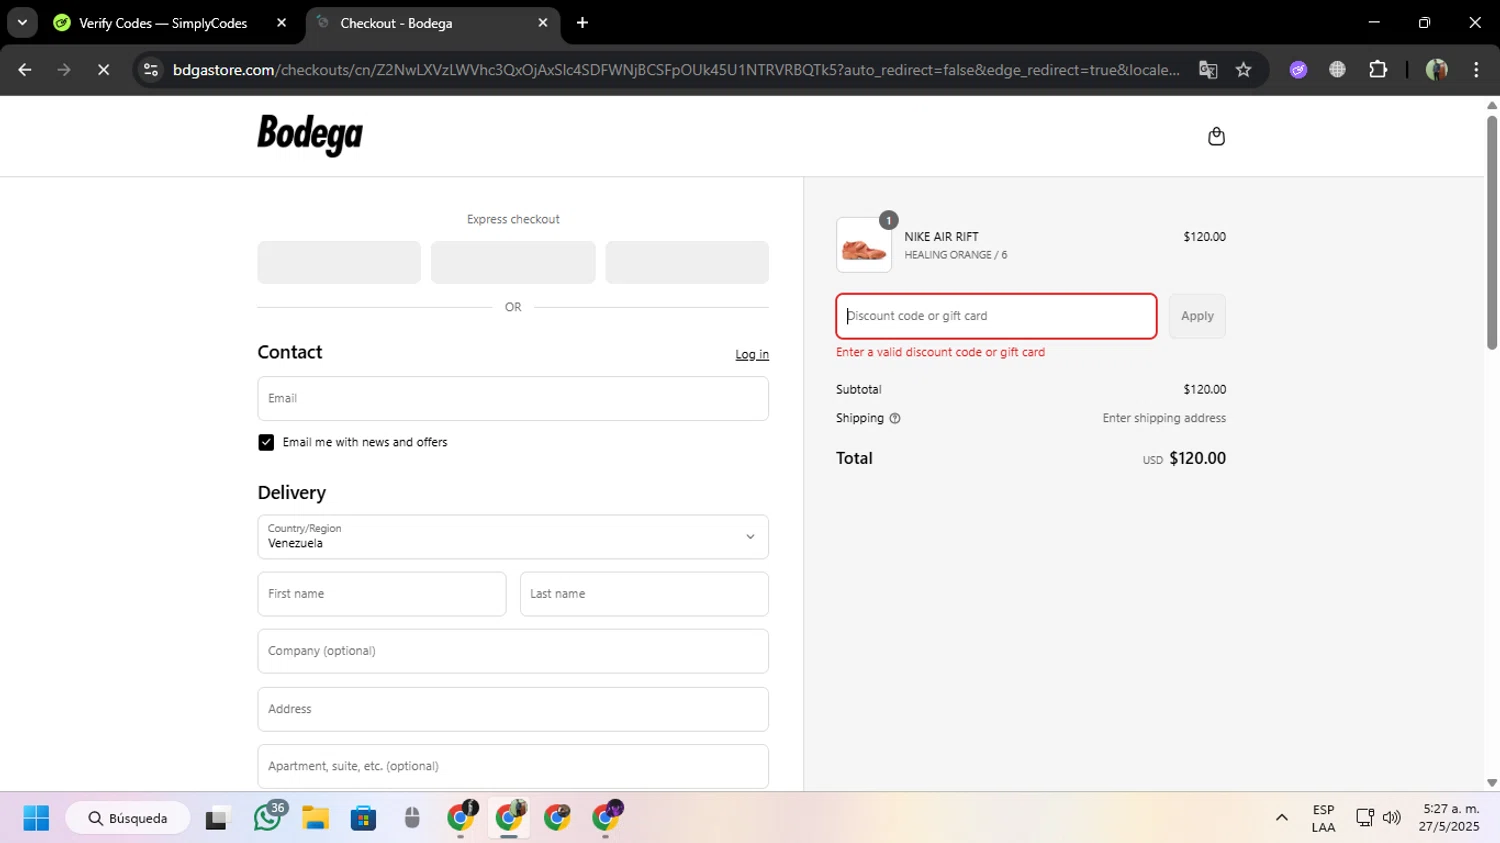
Task: Click the USD $120.00 total amount
Action: click(1184, 459)
